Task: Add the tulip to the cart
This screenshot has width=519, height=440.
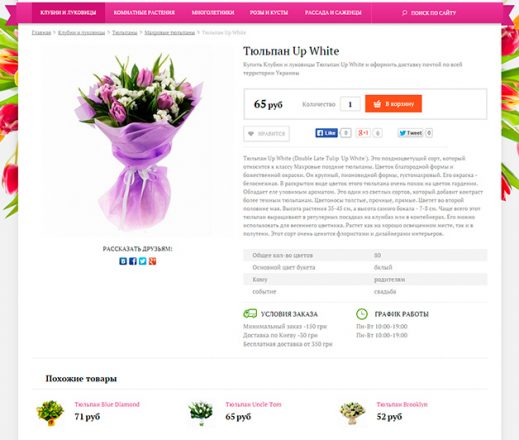Action: (x=393, y=104)
